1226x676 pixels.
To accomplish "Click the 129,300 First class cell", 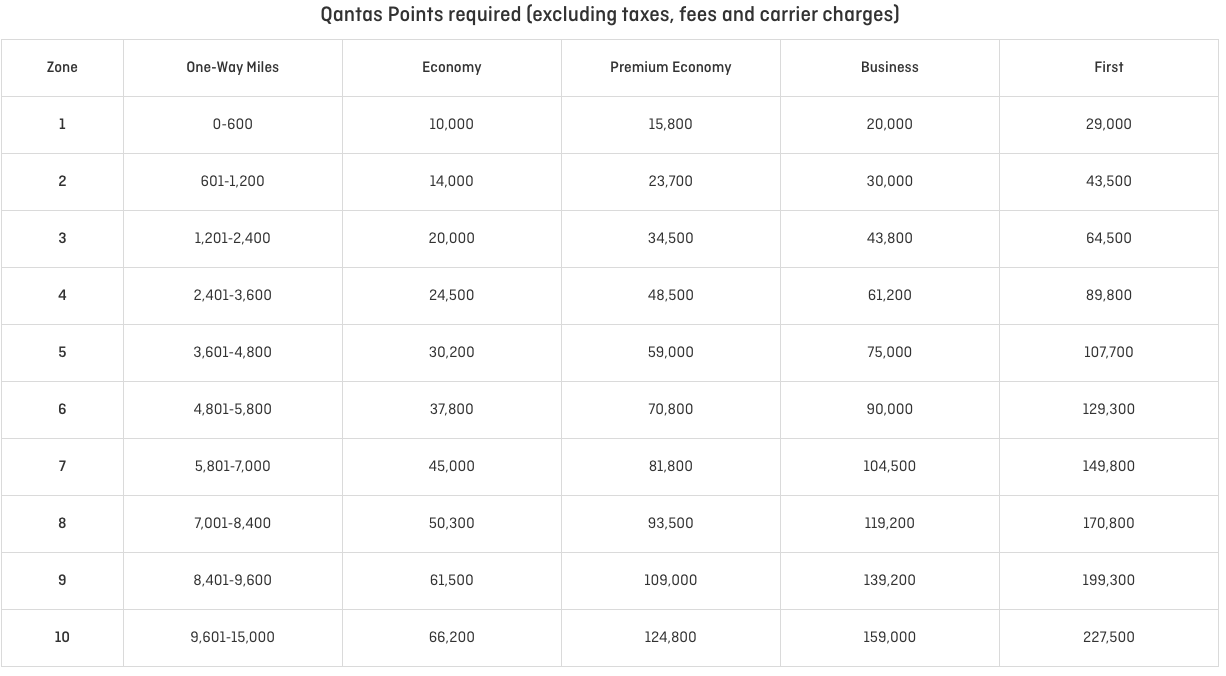I will coord(1109,409).
